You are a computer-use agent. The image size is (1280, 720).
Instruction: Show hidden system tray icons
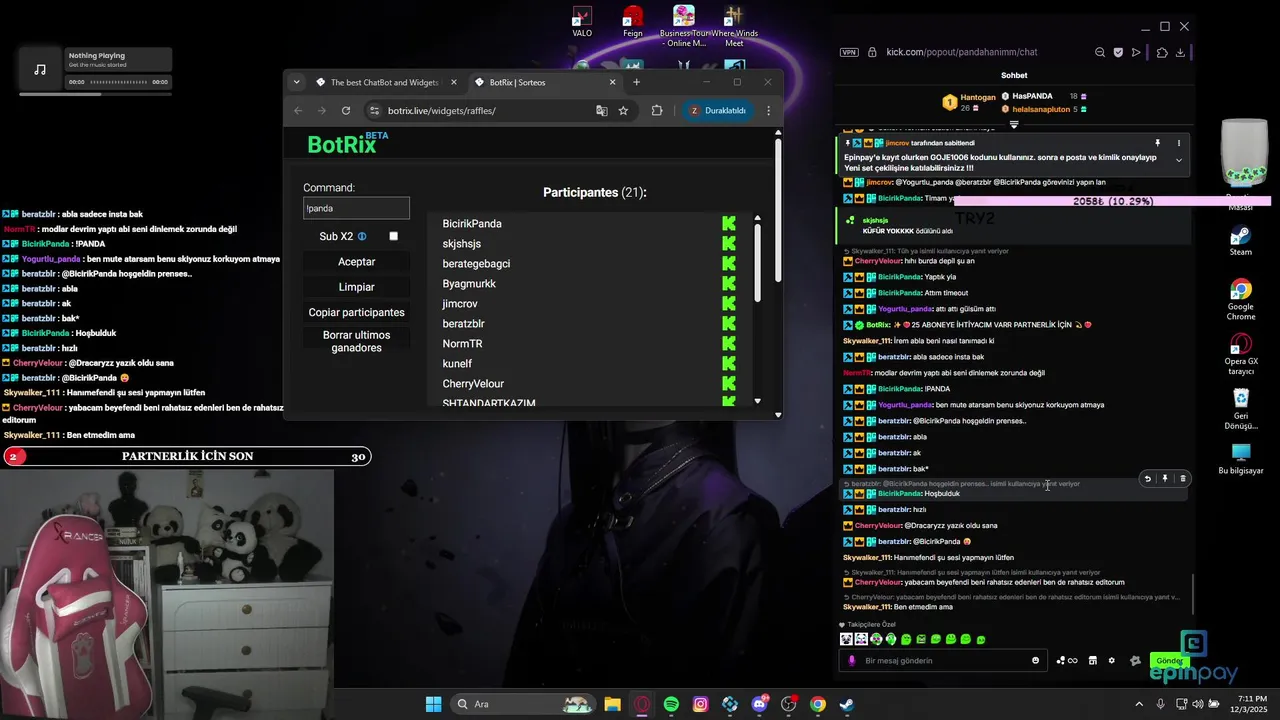pyautogui.click(x=1141, y=704)
